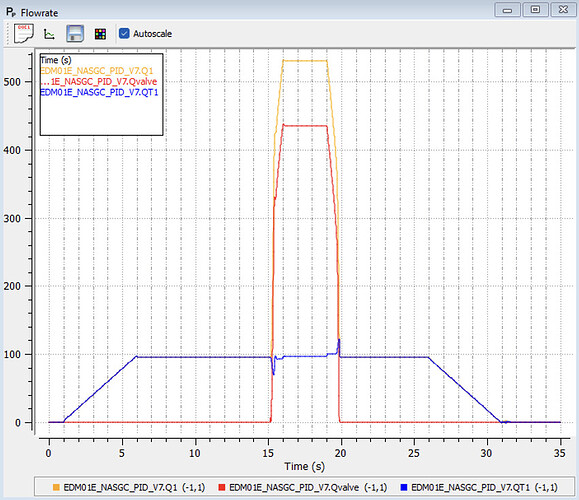The image size is (579, 500).
Task: Click the red Qvalve label in plot legend box
Action: [99, 82]
